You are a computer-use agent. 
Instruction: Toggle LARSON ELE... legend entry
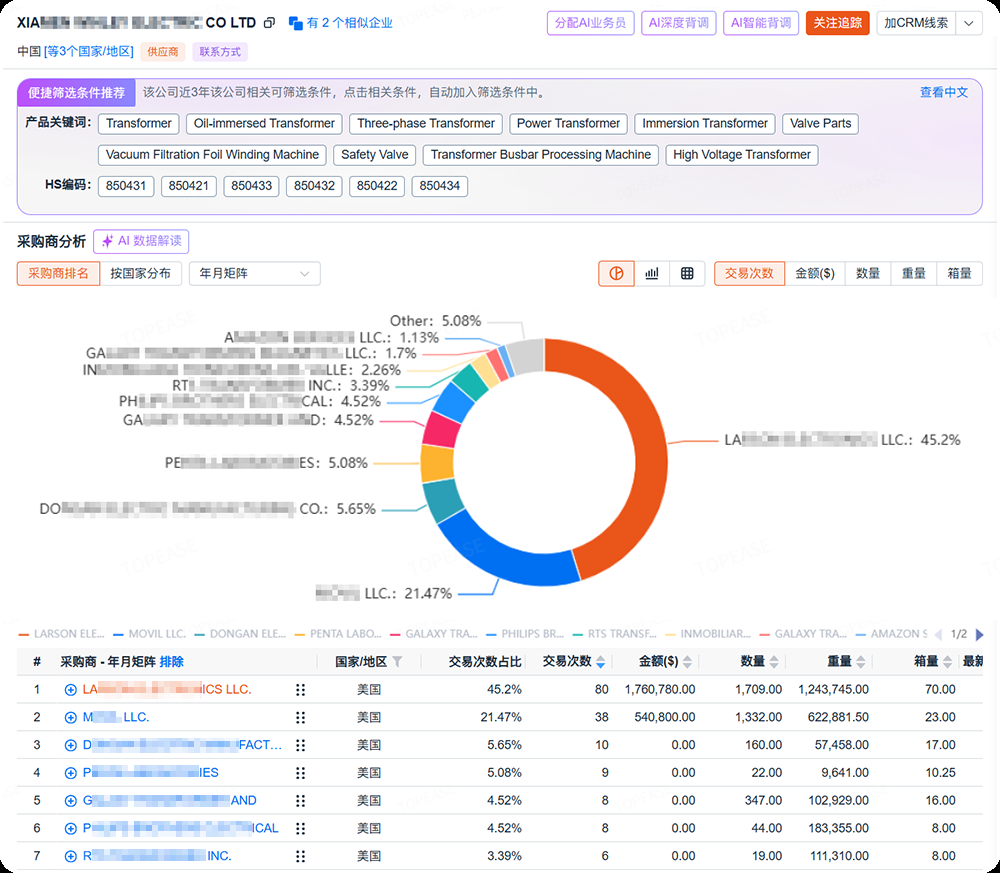click(62, 634)
